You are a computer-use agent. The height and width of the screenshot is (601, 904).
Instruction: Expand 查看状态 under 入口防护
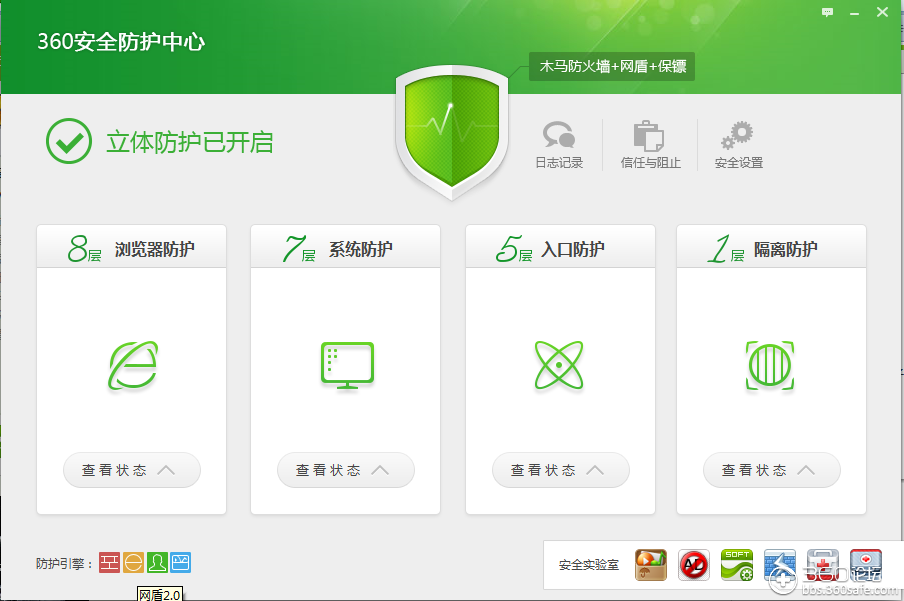coord(560,470)
